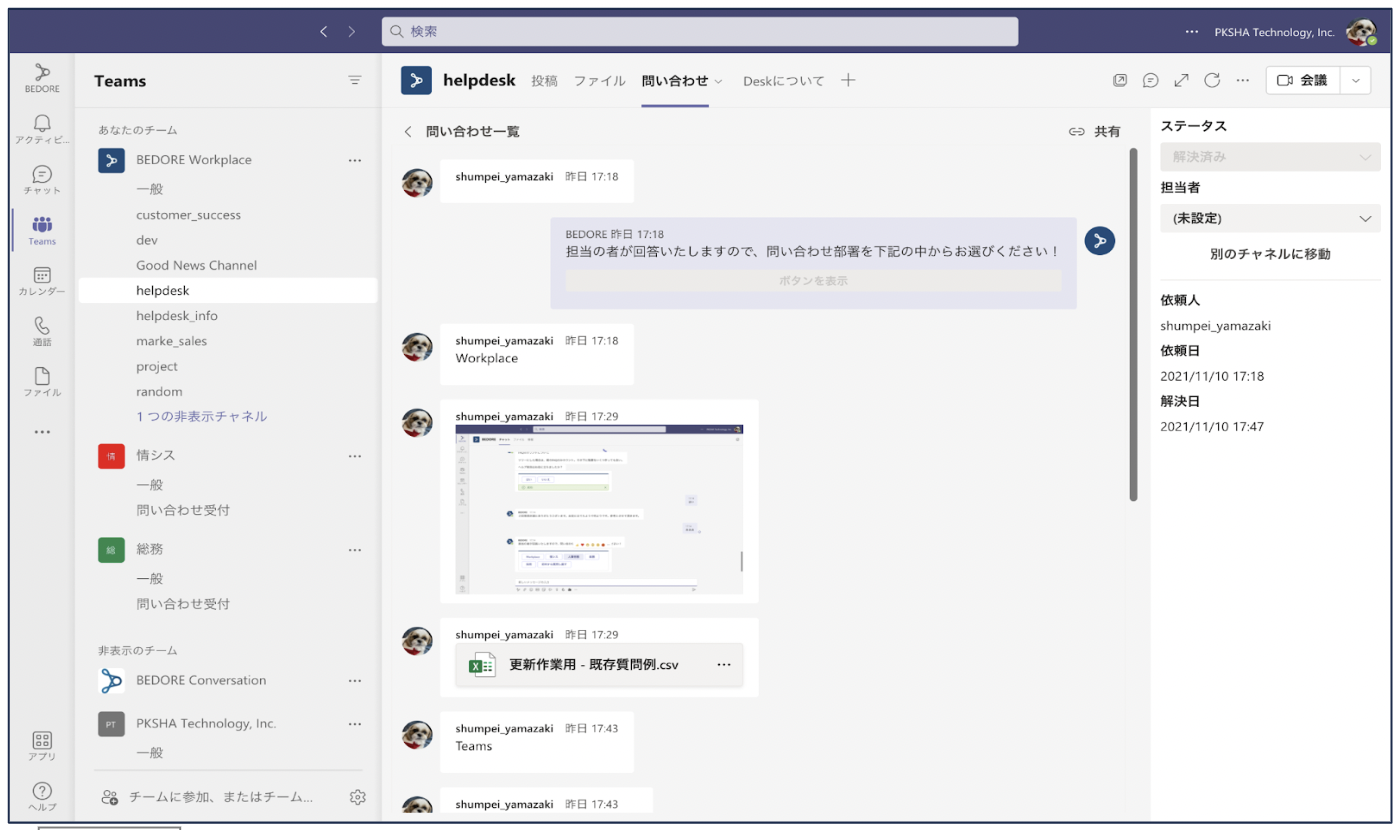
Task: Open the profile avatar in the title bar
Action: tap(1361, 32)
